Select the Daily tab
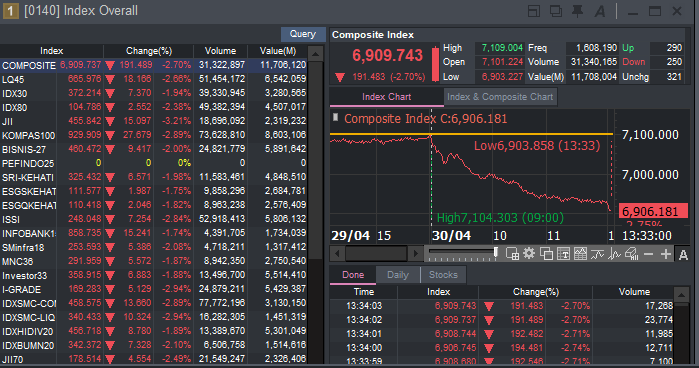 [x=398, y=275]
